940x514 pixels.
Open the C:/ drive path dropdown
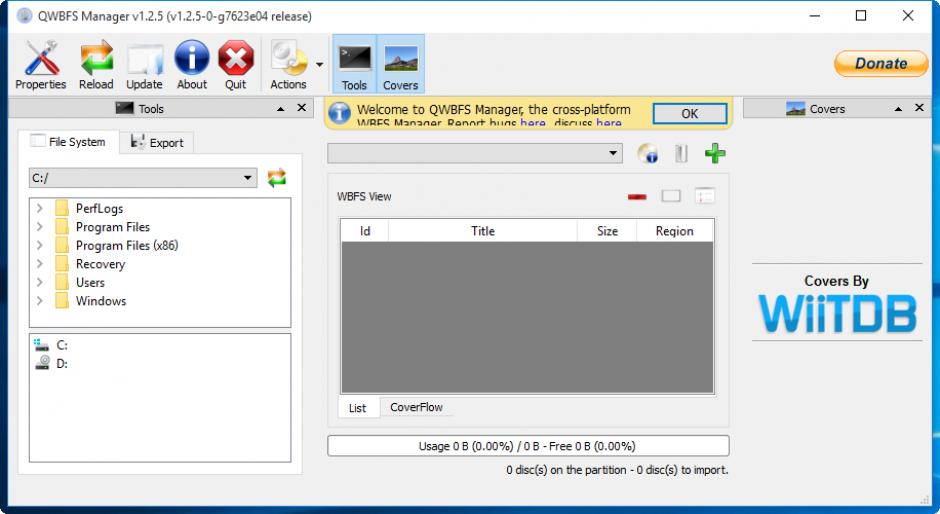[x=143, y=178]
